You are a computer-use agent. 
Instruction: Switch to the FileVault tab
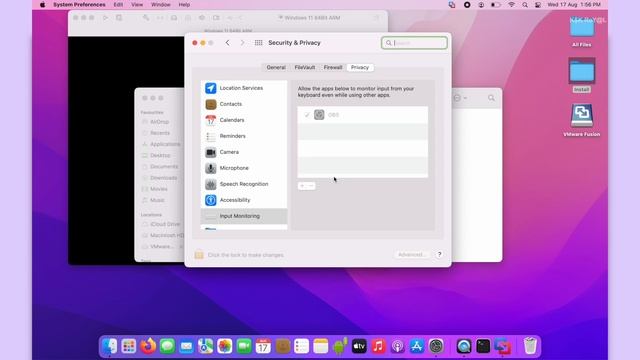[304, 67]
